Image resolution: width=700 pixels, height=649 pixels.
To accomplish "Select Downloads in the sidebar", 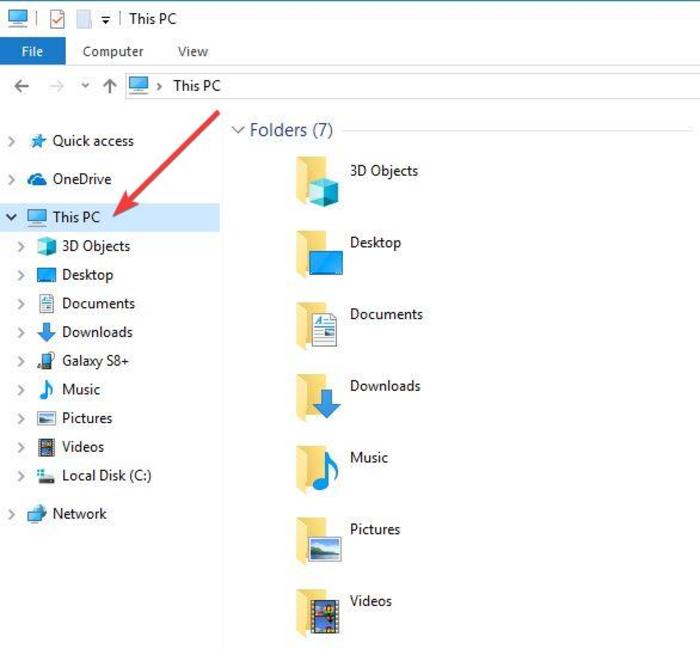I will point(97,332).
